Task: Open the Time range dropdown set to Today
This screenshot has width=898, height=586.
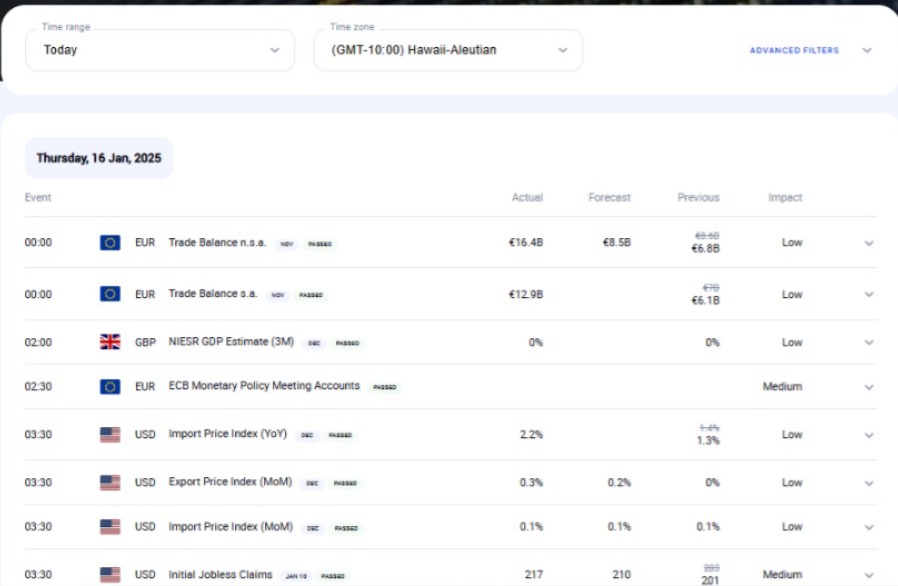Action: 160,50
